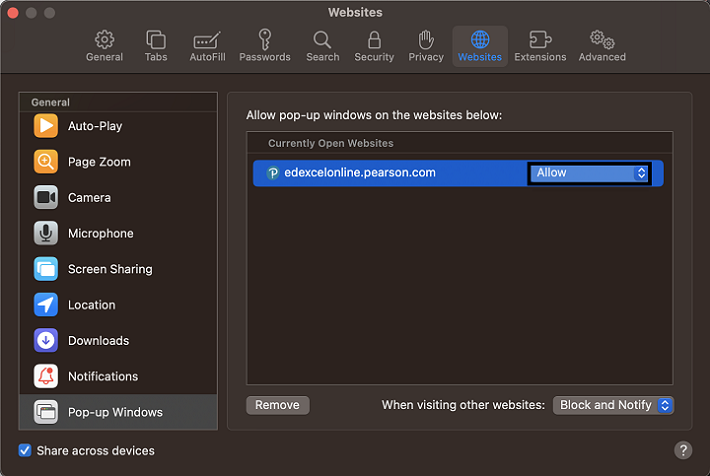Go to the Search preferences pane

point(322,46)
